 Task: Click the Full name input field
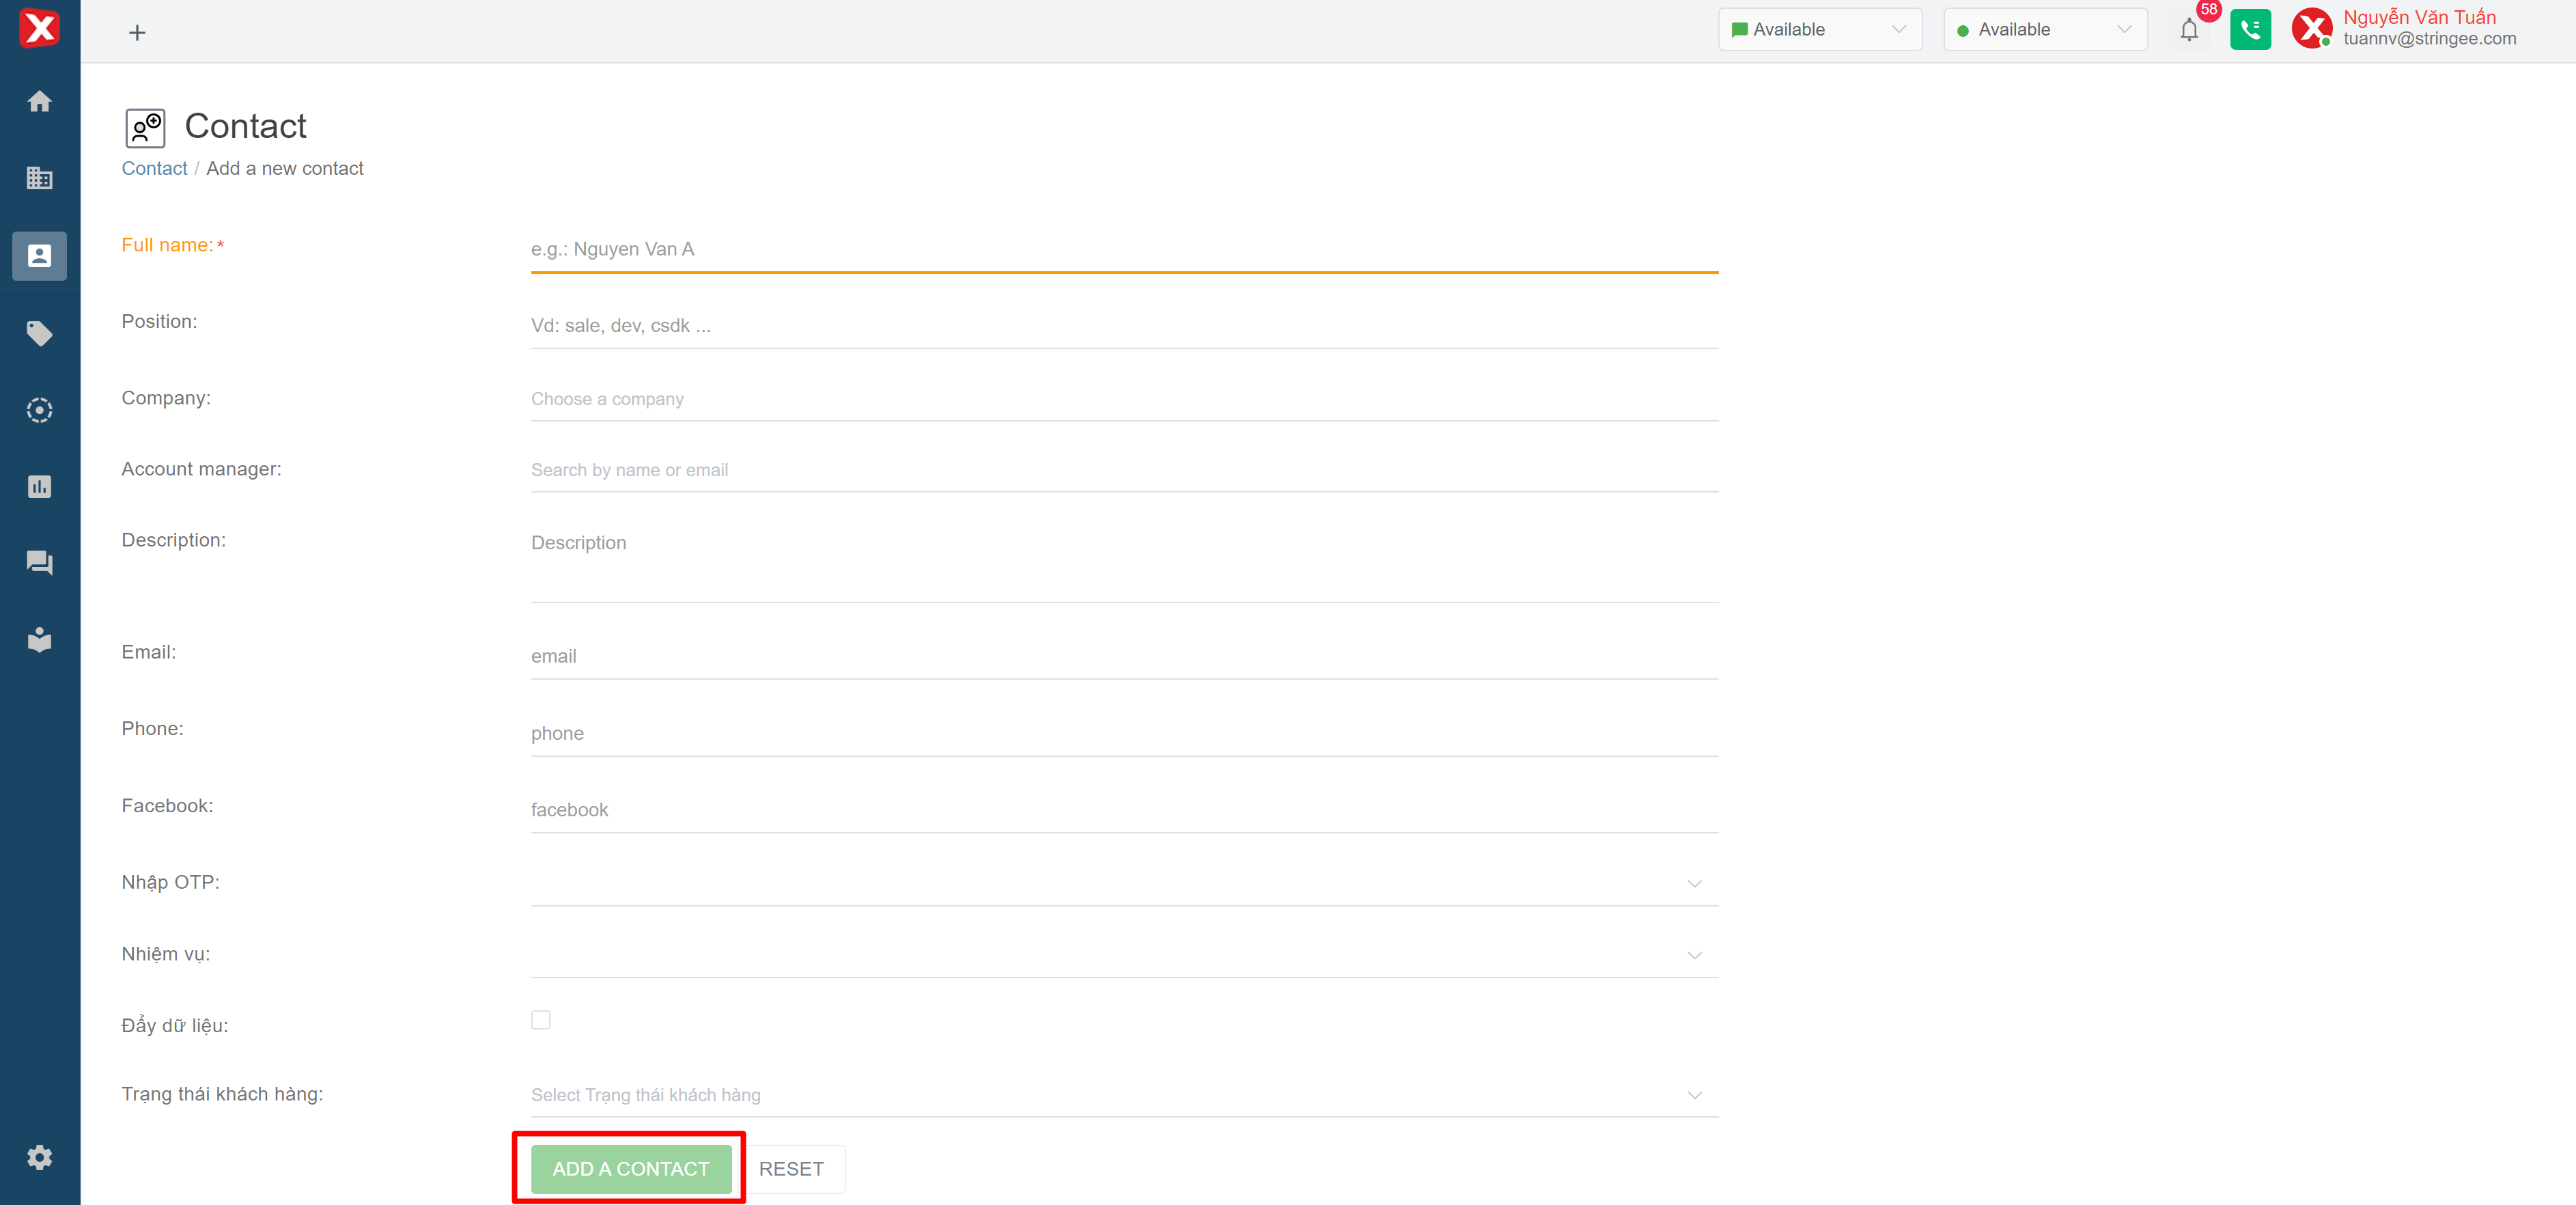[x=1123, y=249]
